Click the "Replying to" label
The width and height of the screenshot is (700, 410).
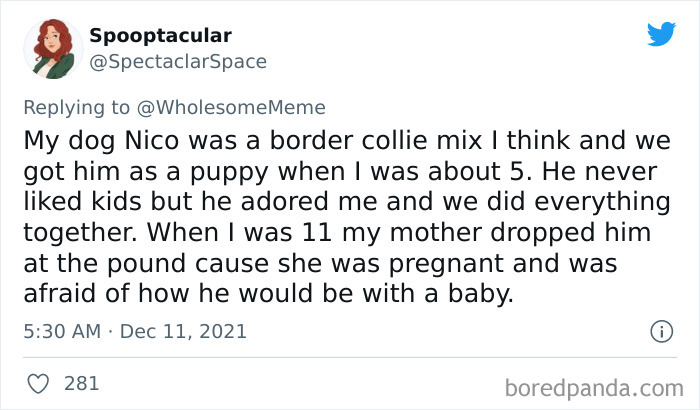coord(76,108)
